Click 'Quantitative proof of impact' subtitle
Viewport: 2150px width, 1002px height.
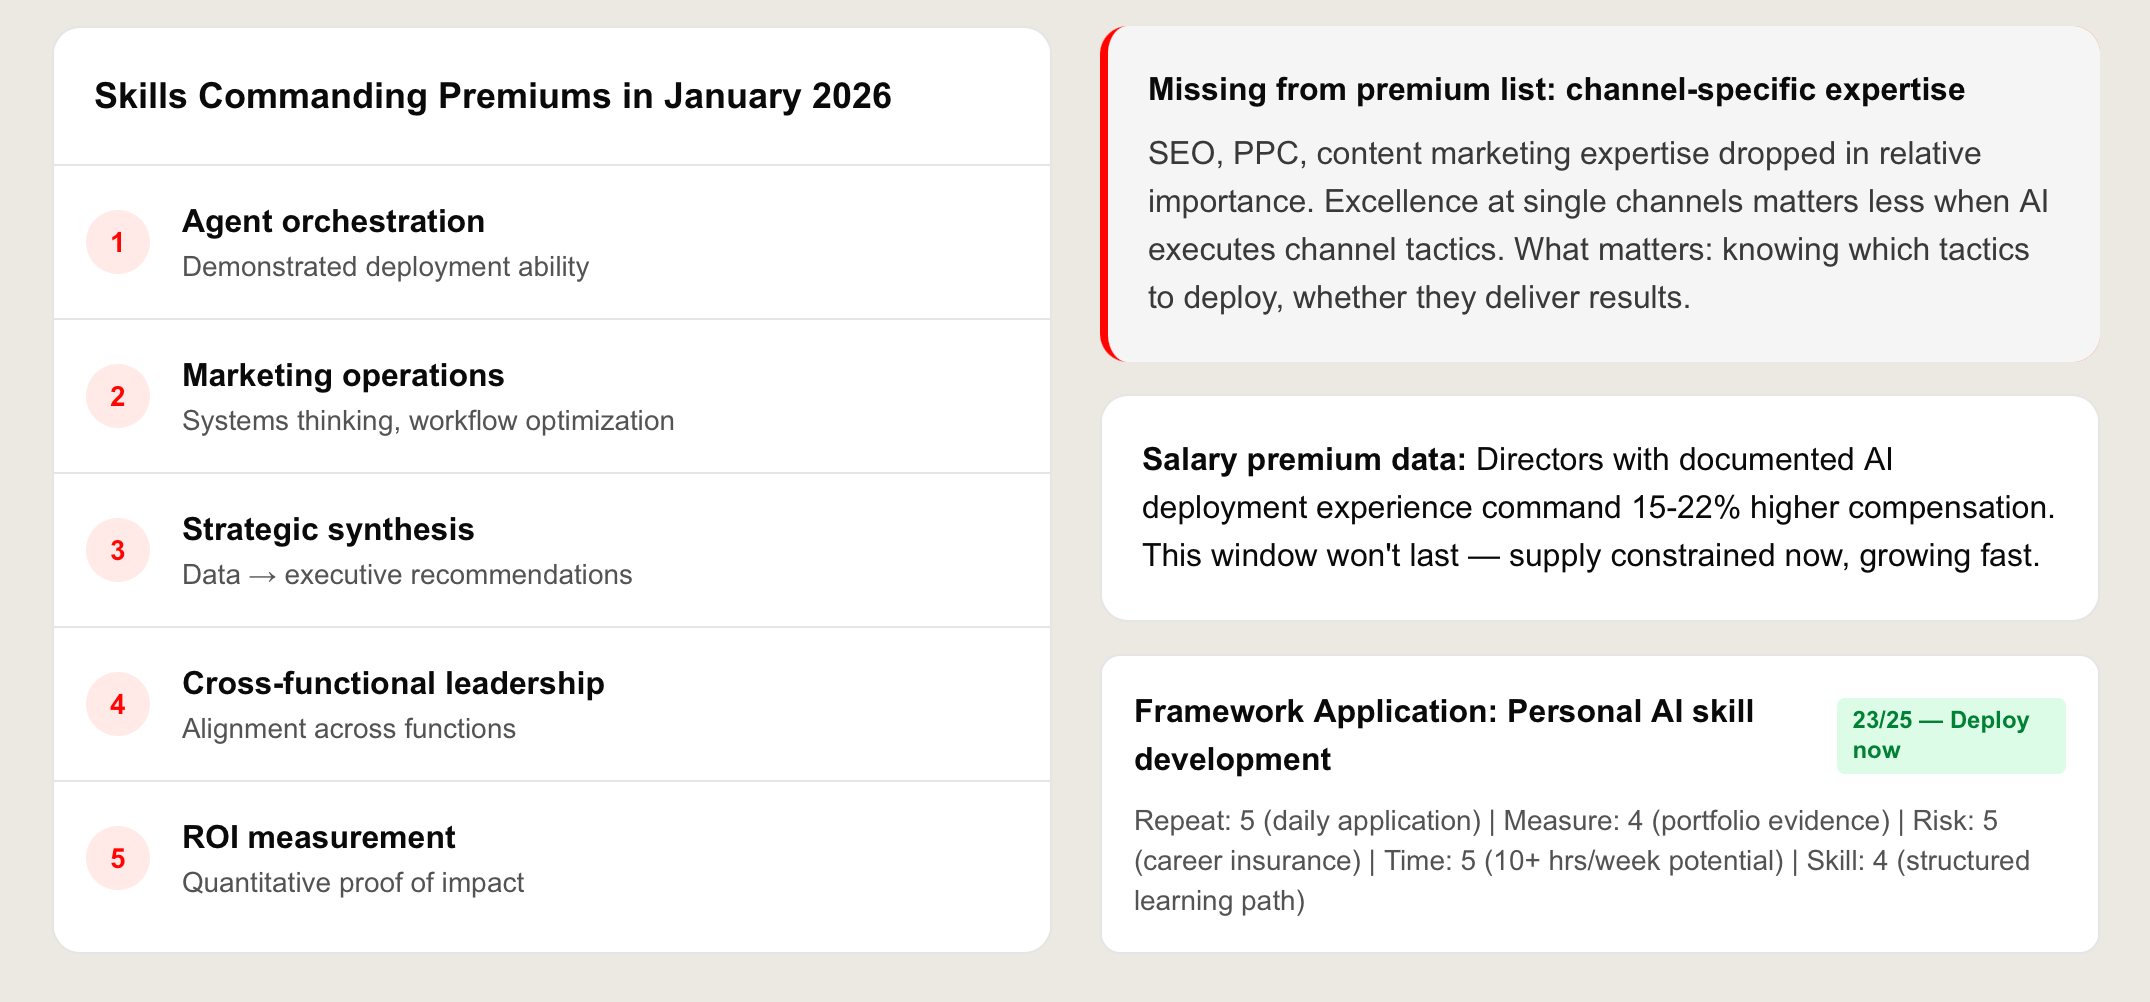[x=353, y=883]
